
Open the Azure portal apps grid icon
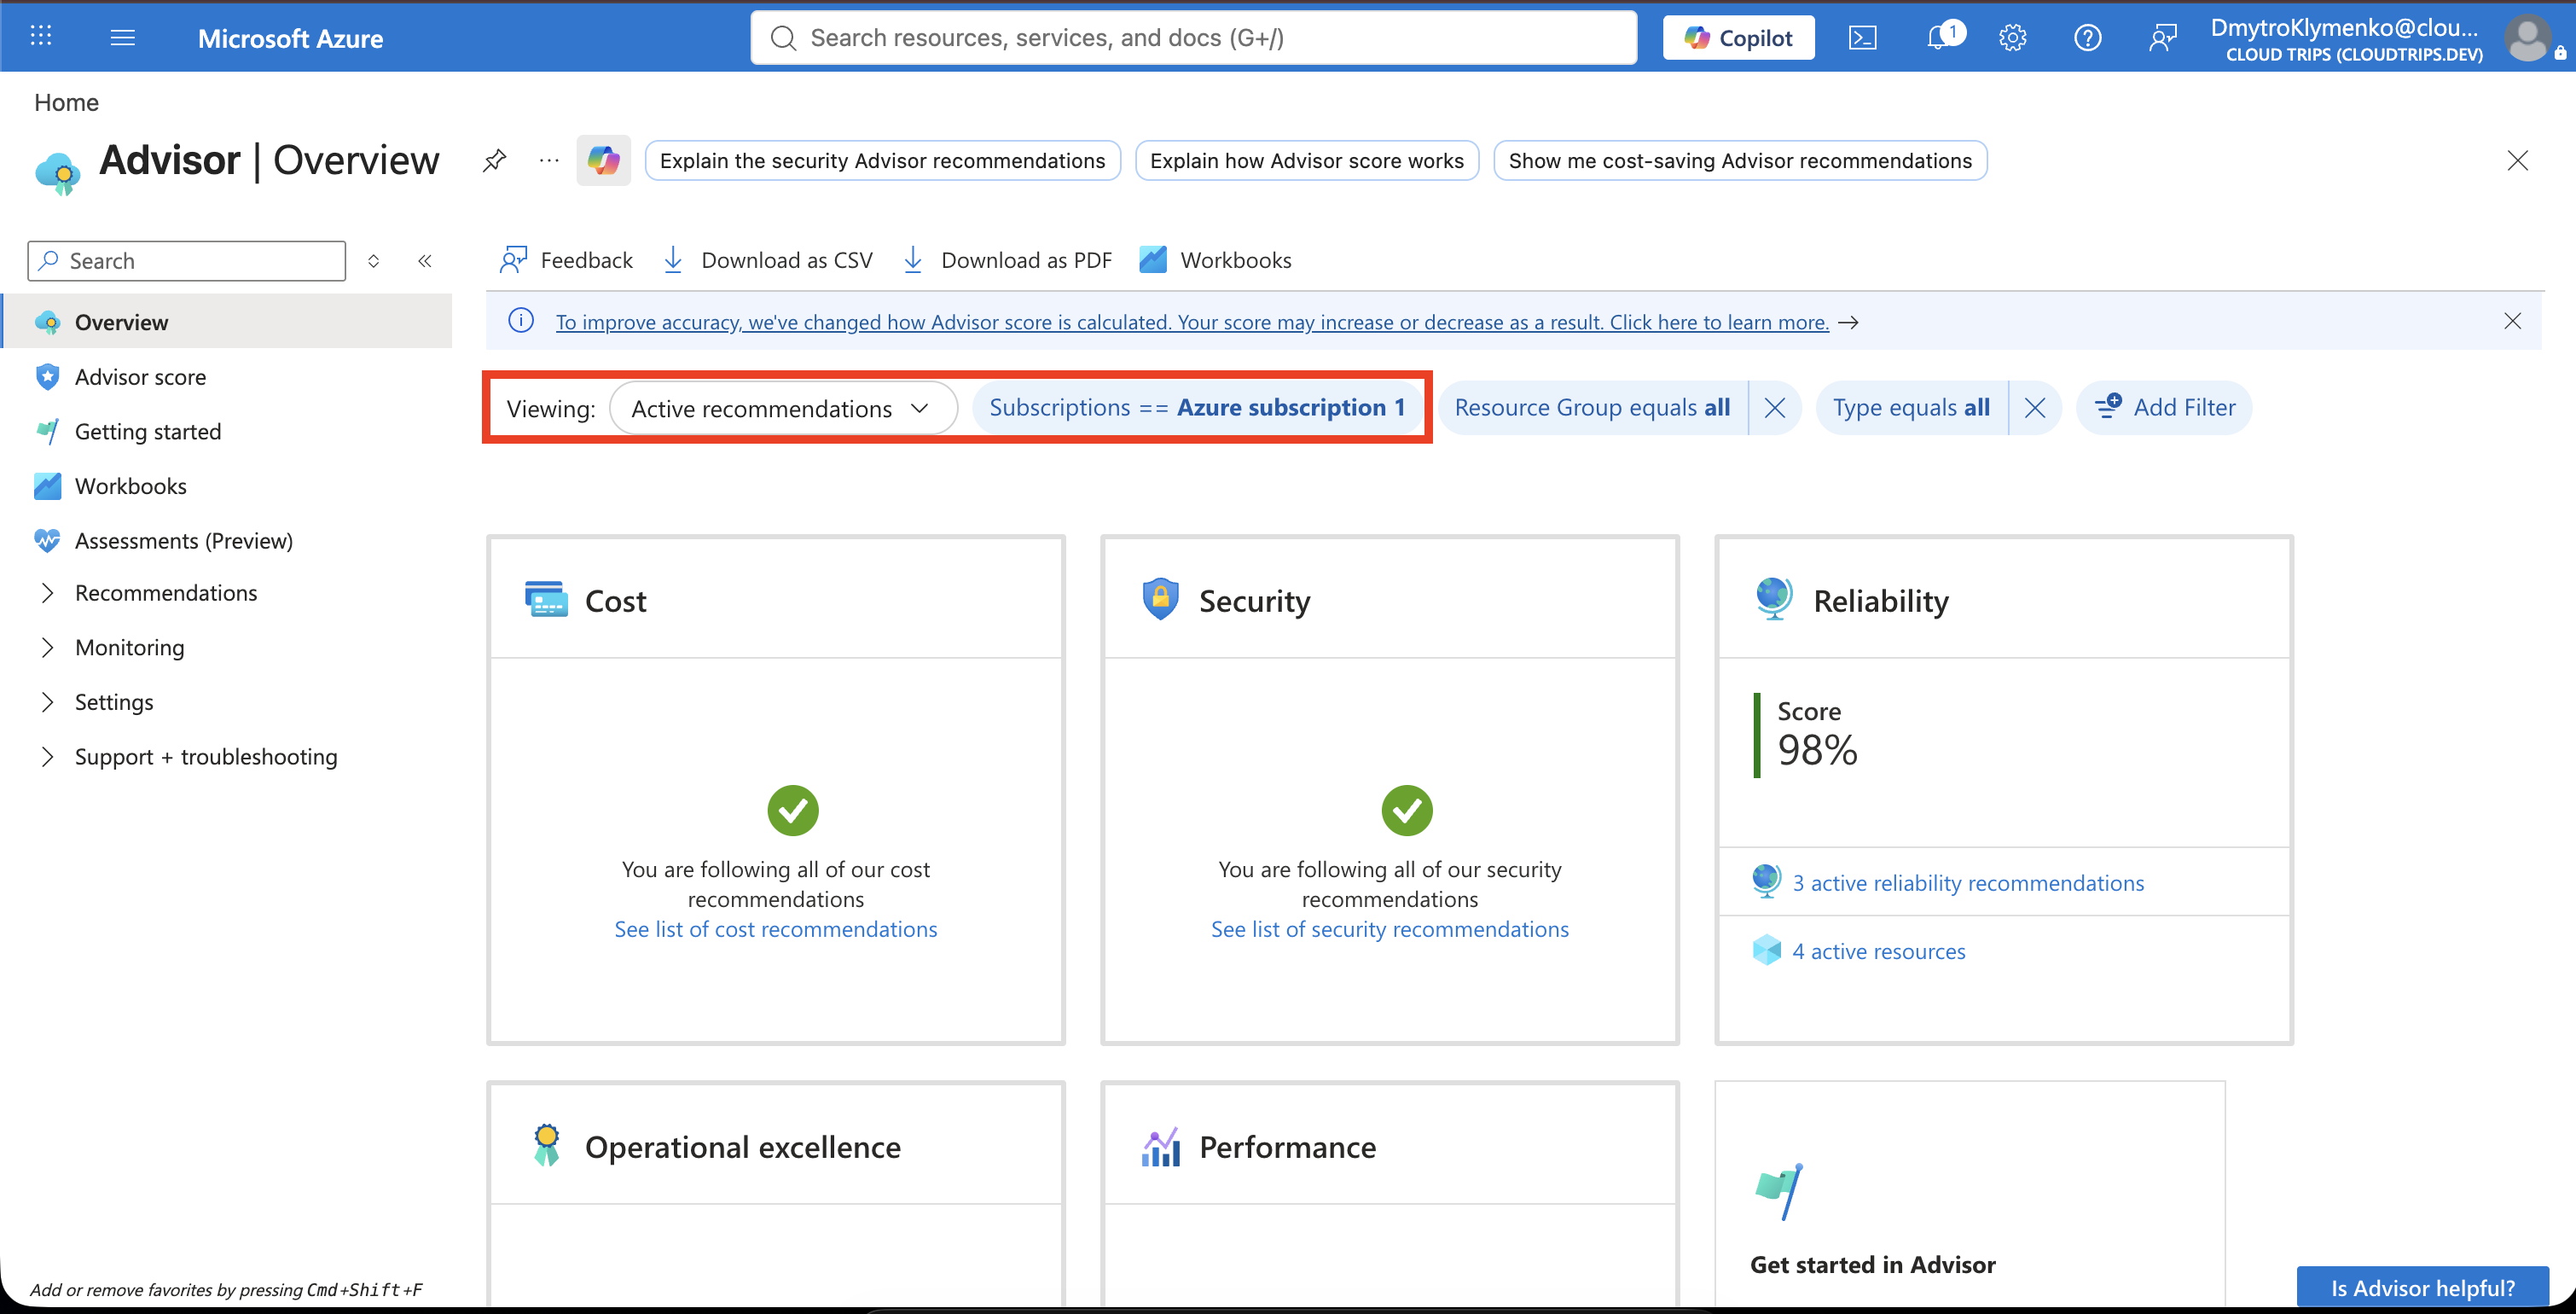point(41,37)
